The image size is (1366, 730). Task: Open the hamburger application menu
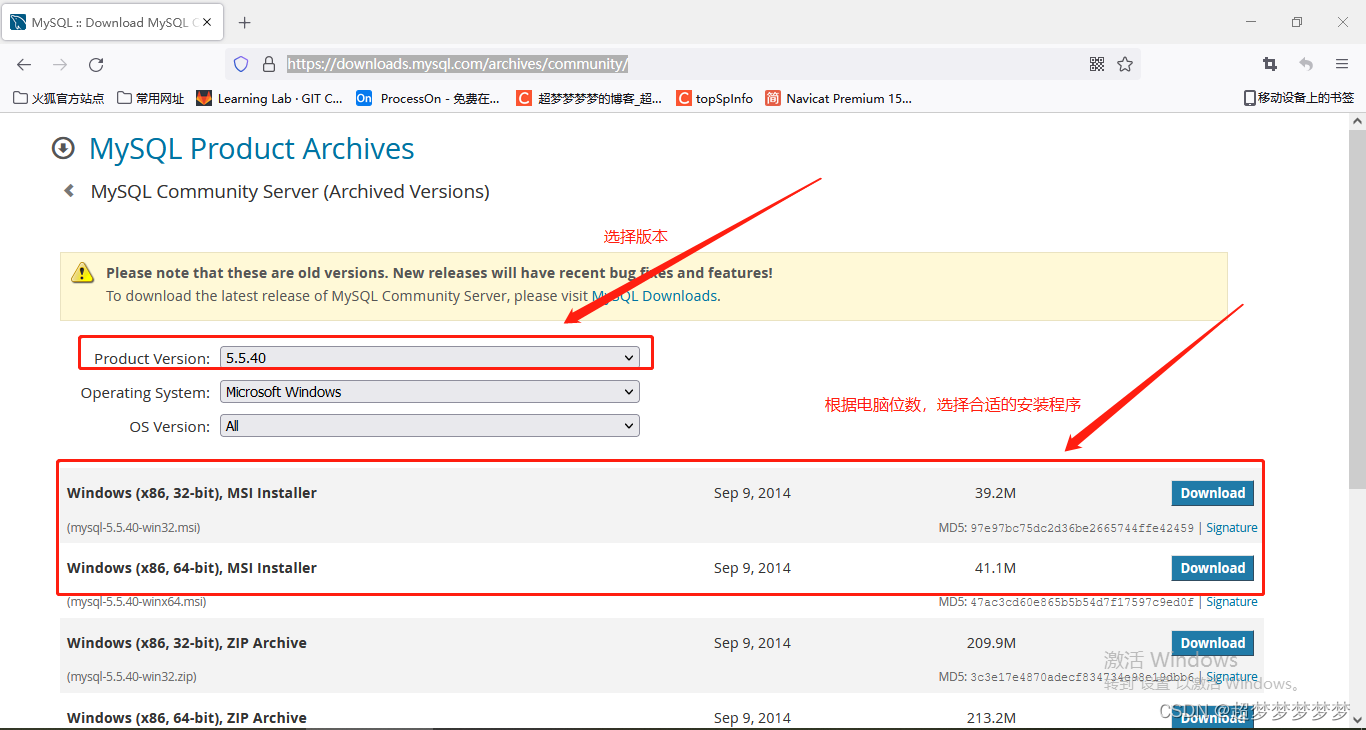click(1342, 64)
